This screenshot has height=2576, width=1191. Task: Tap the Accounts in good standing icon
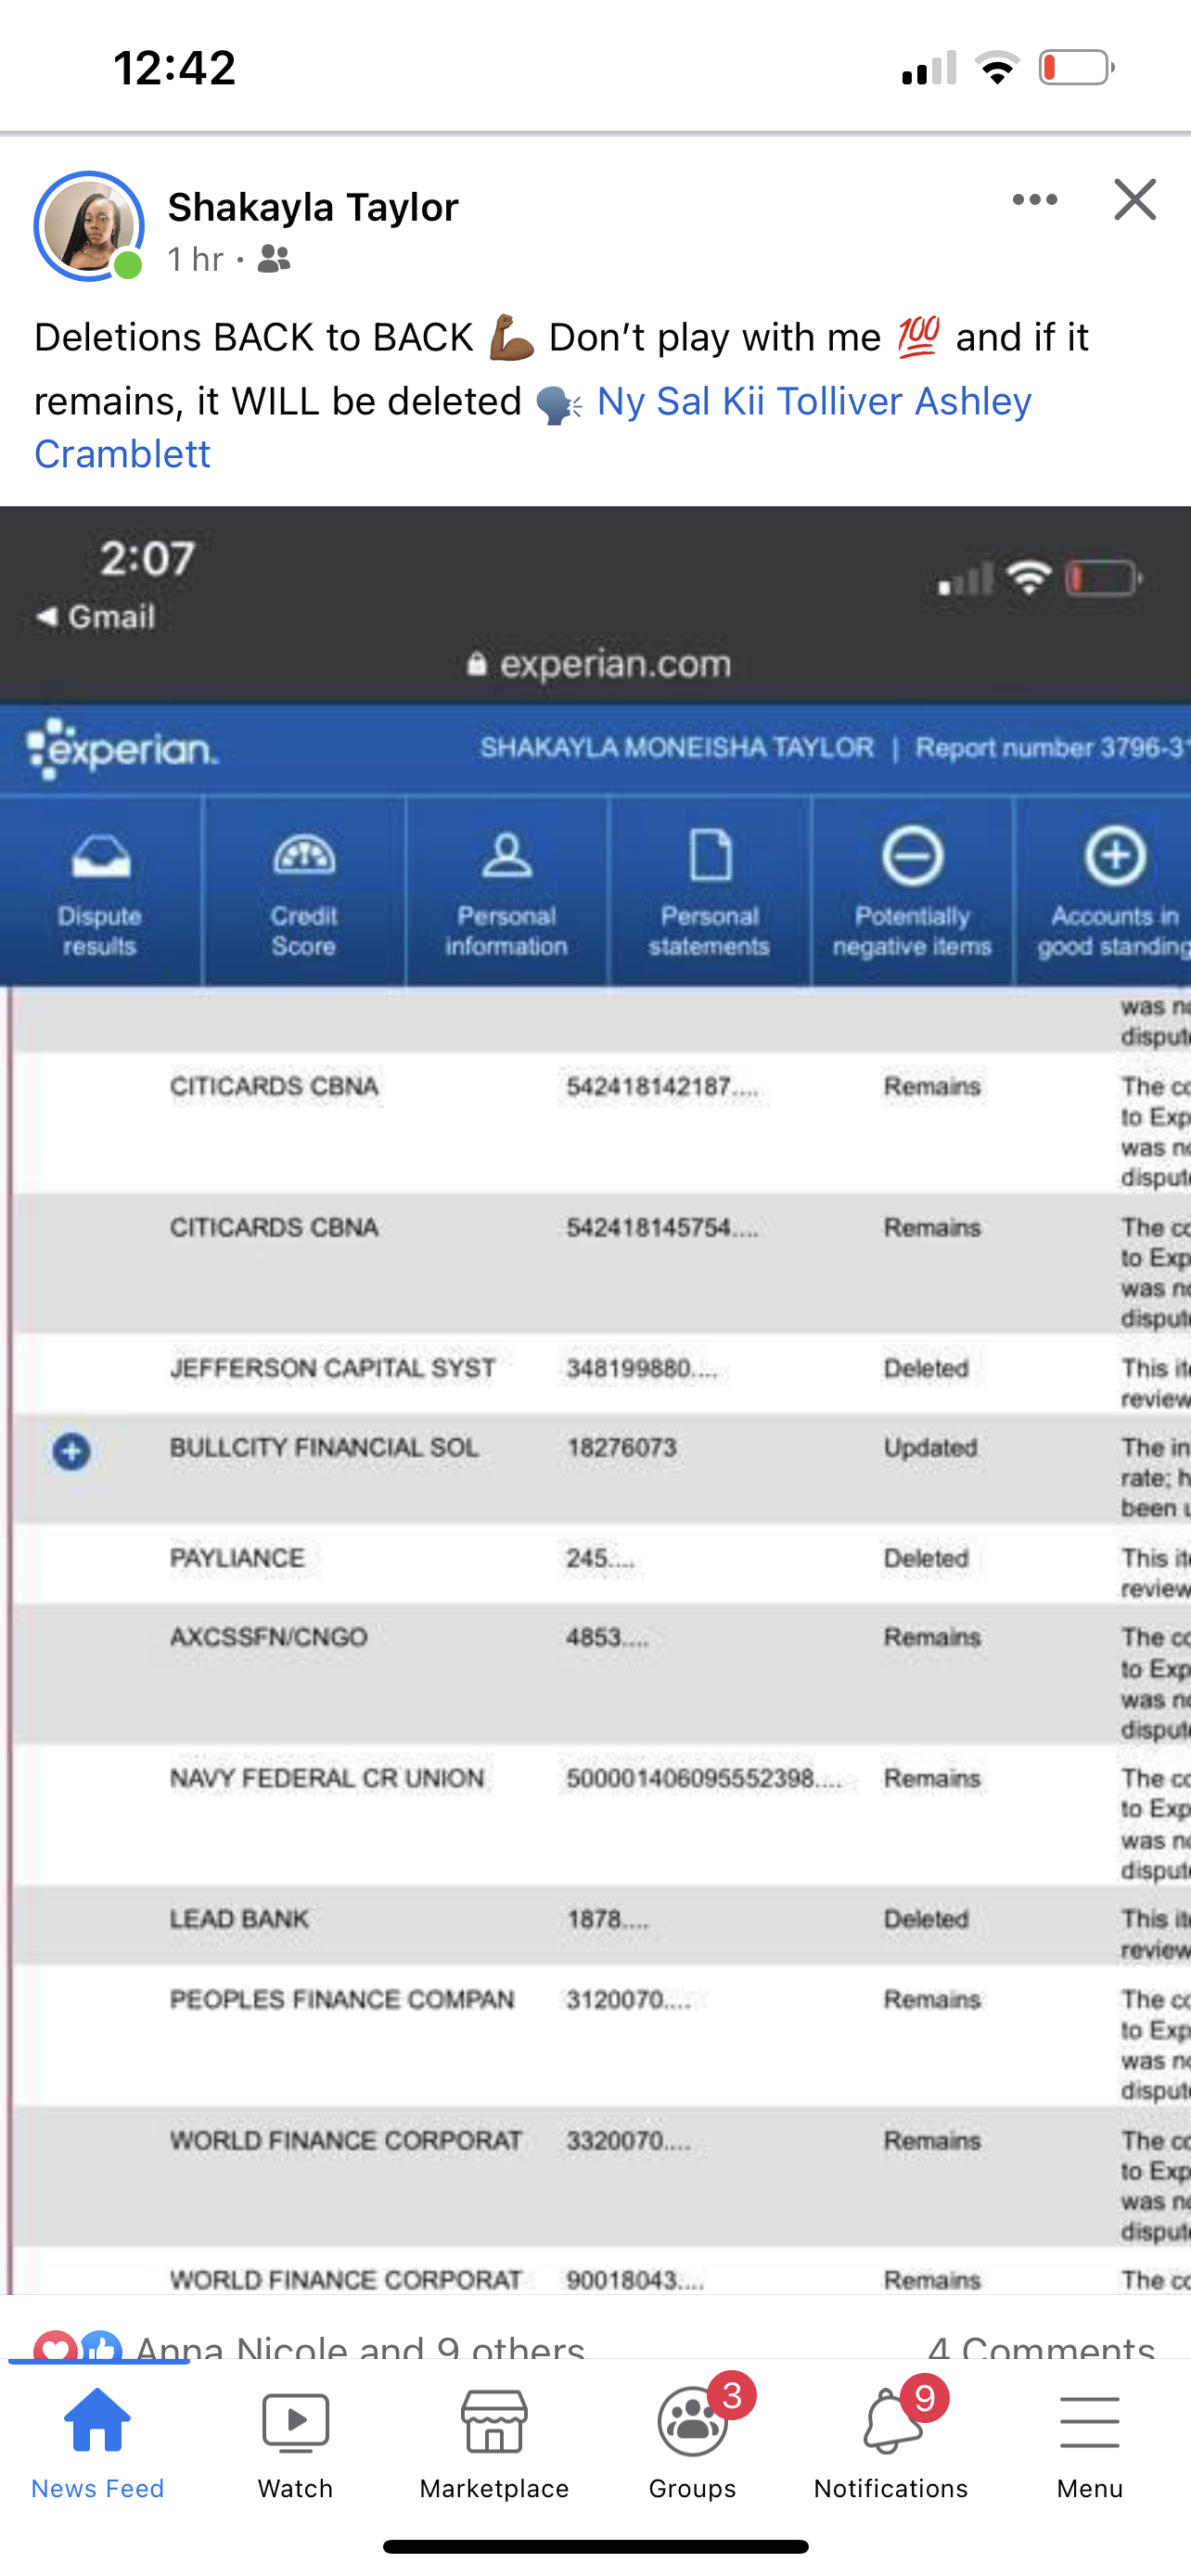point(1114,857)
